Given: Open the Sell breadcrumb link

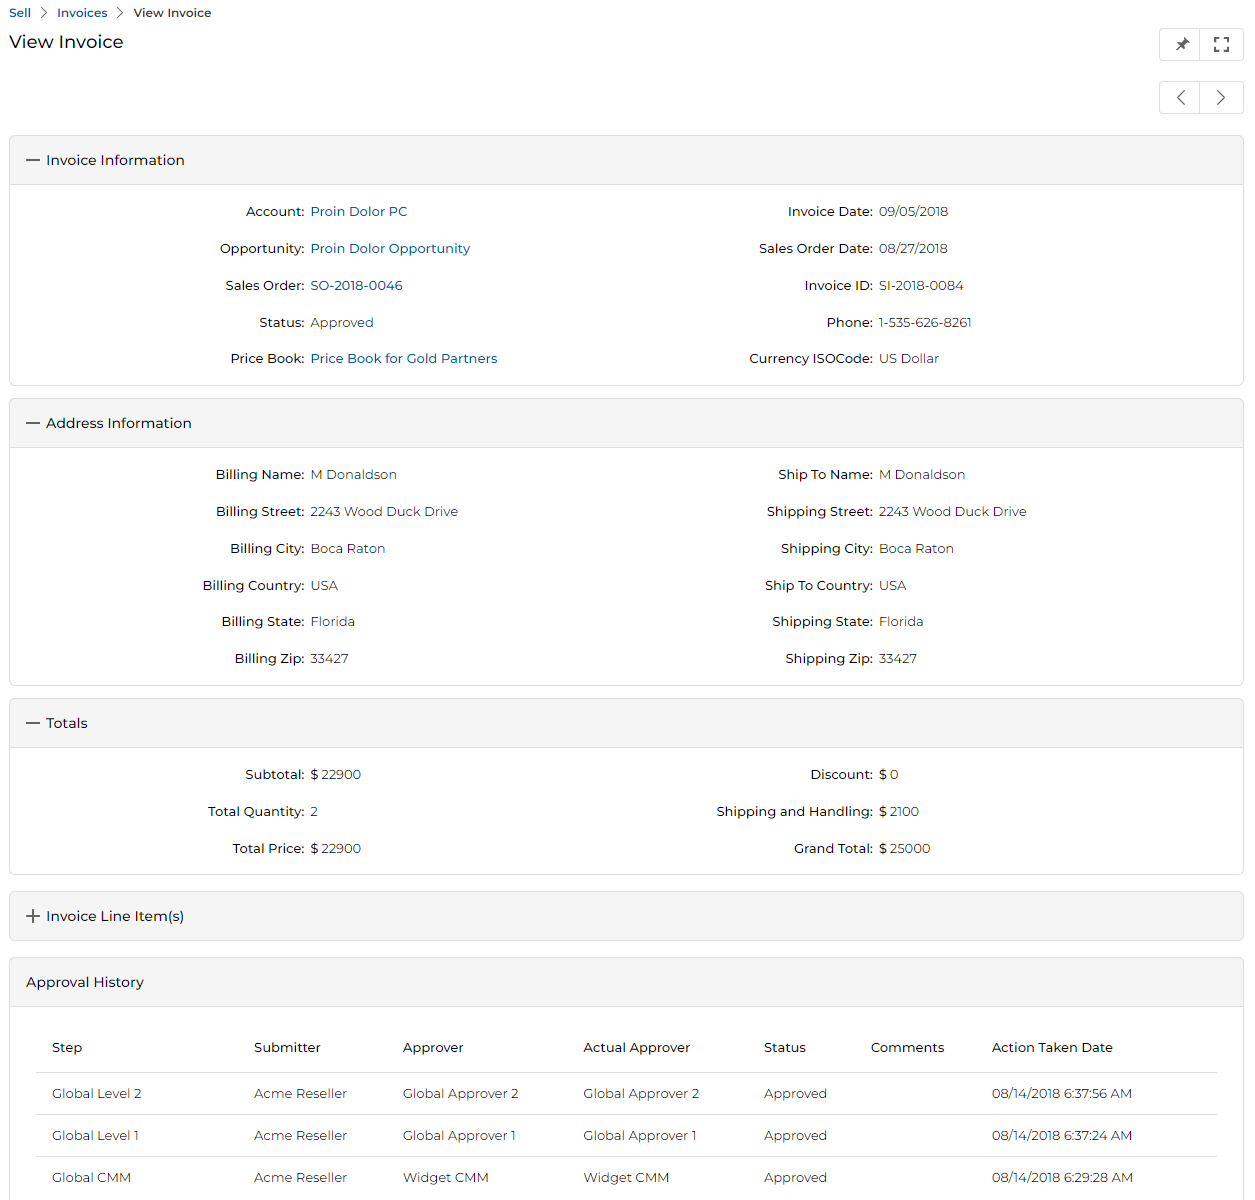Looking at the screenshot, I should click(x=20, y=13).
